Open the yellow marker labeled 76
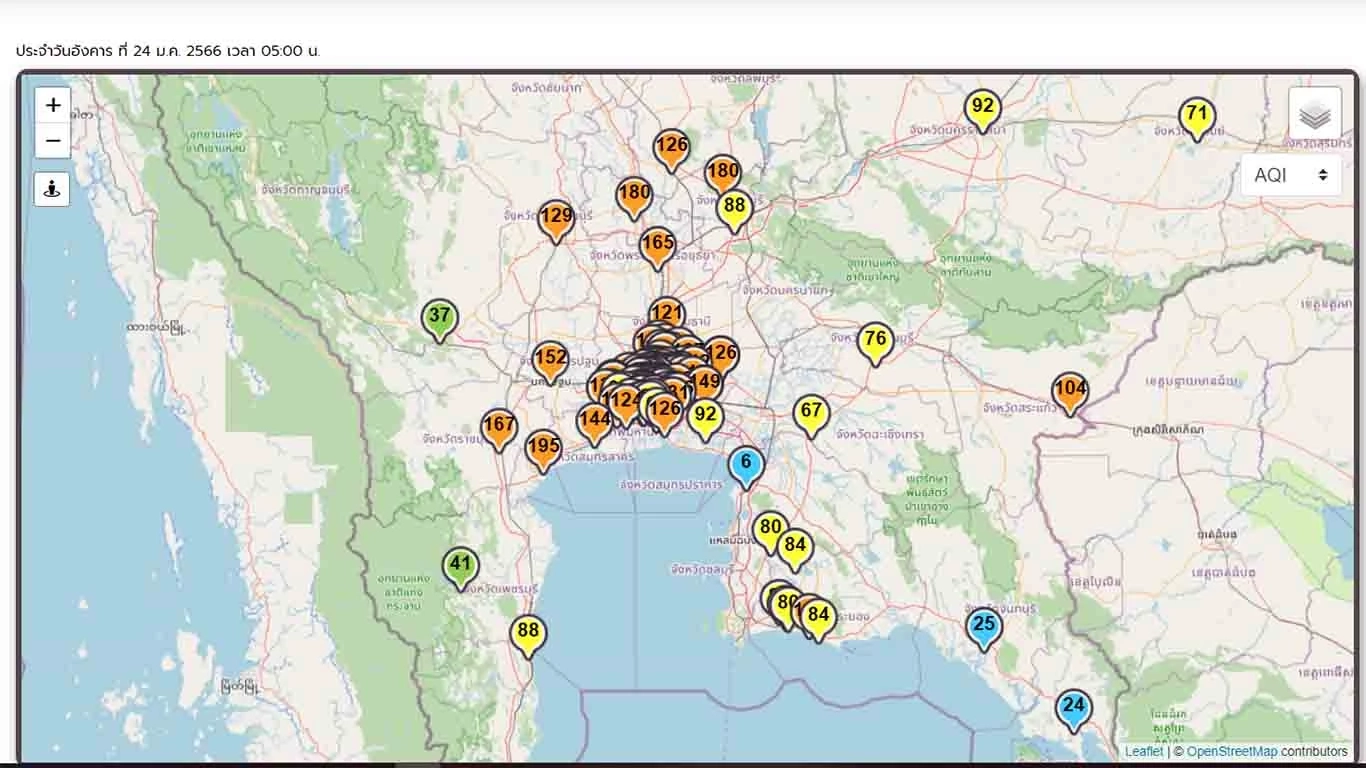Screen dimensions: 1366x768 (875, 342)
